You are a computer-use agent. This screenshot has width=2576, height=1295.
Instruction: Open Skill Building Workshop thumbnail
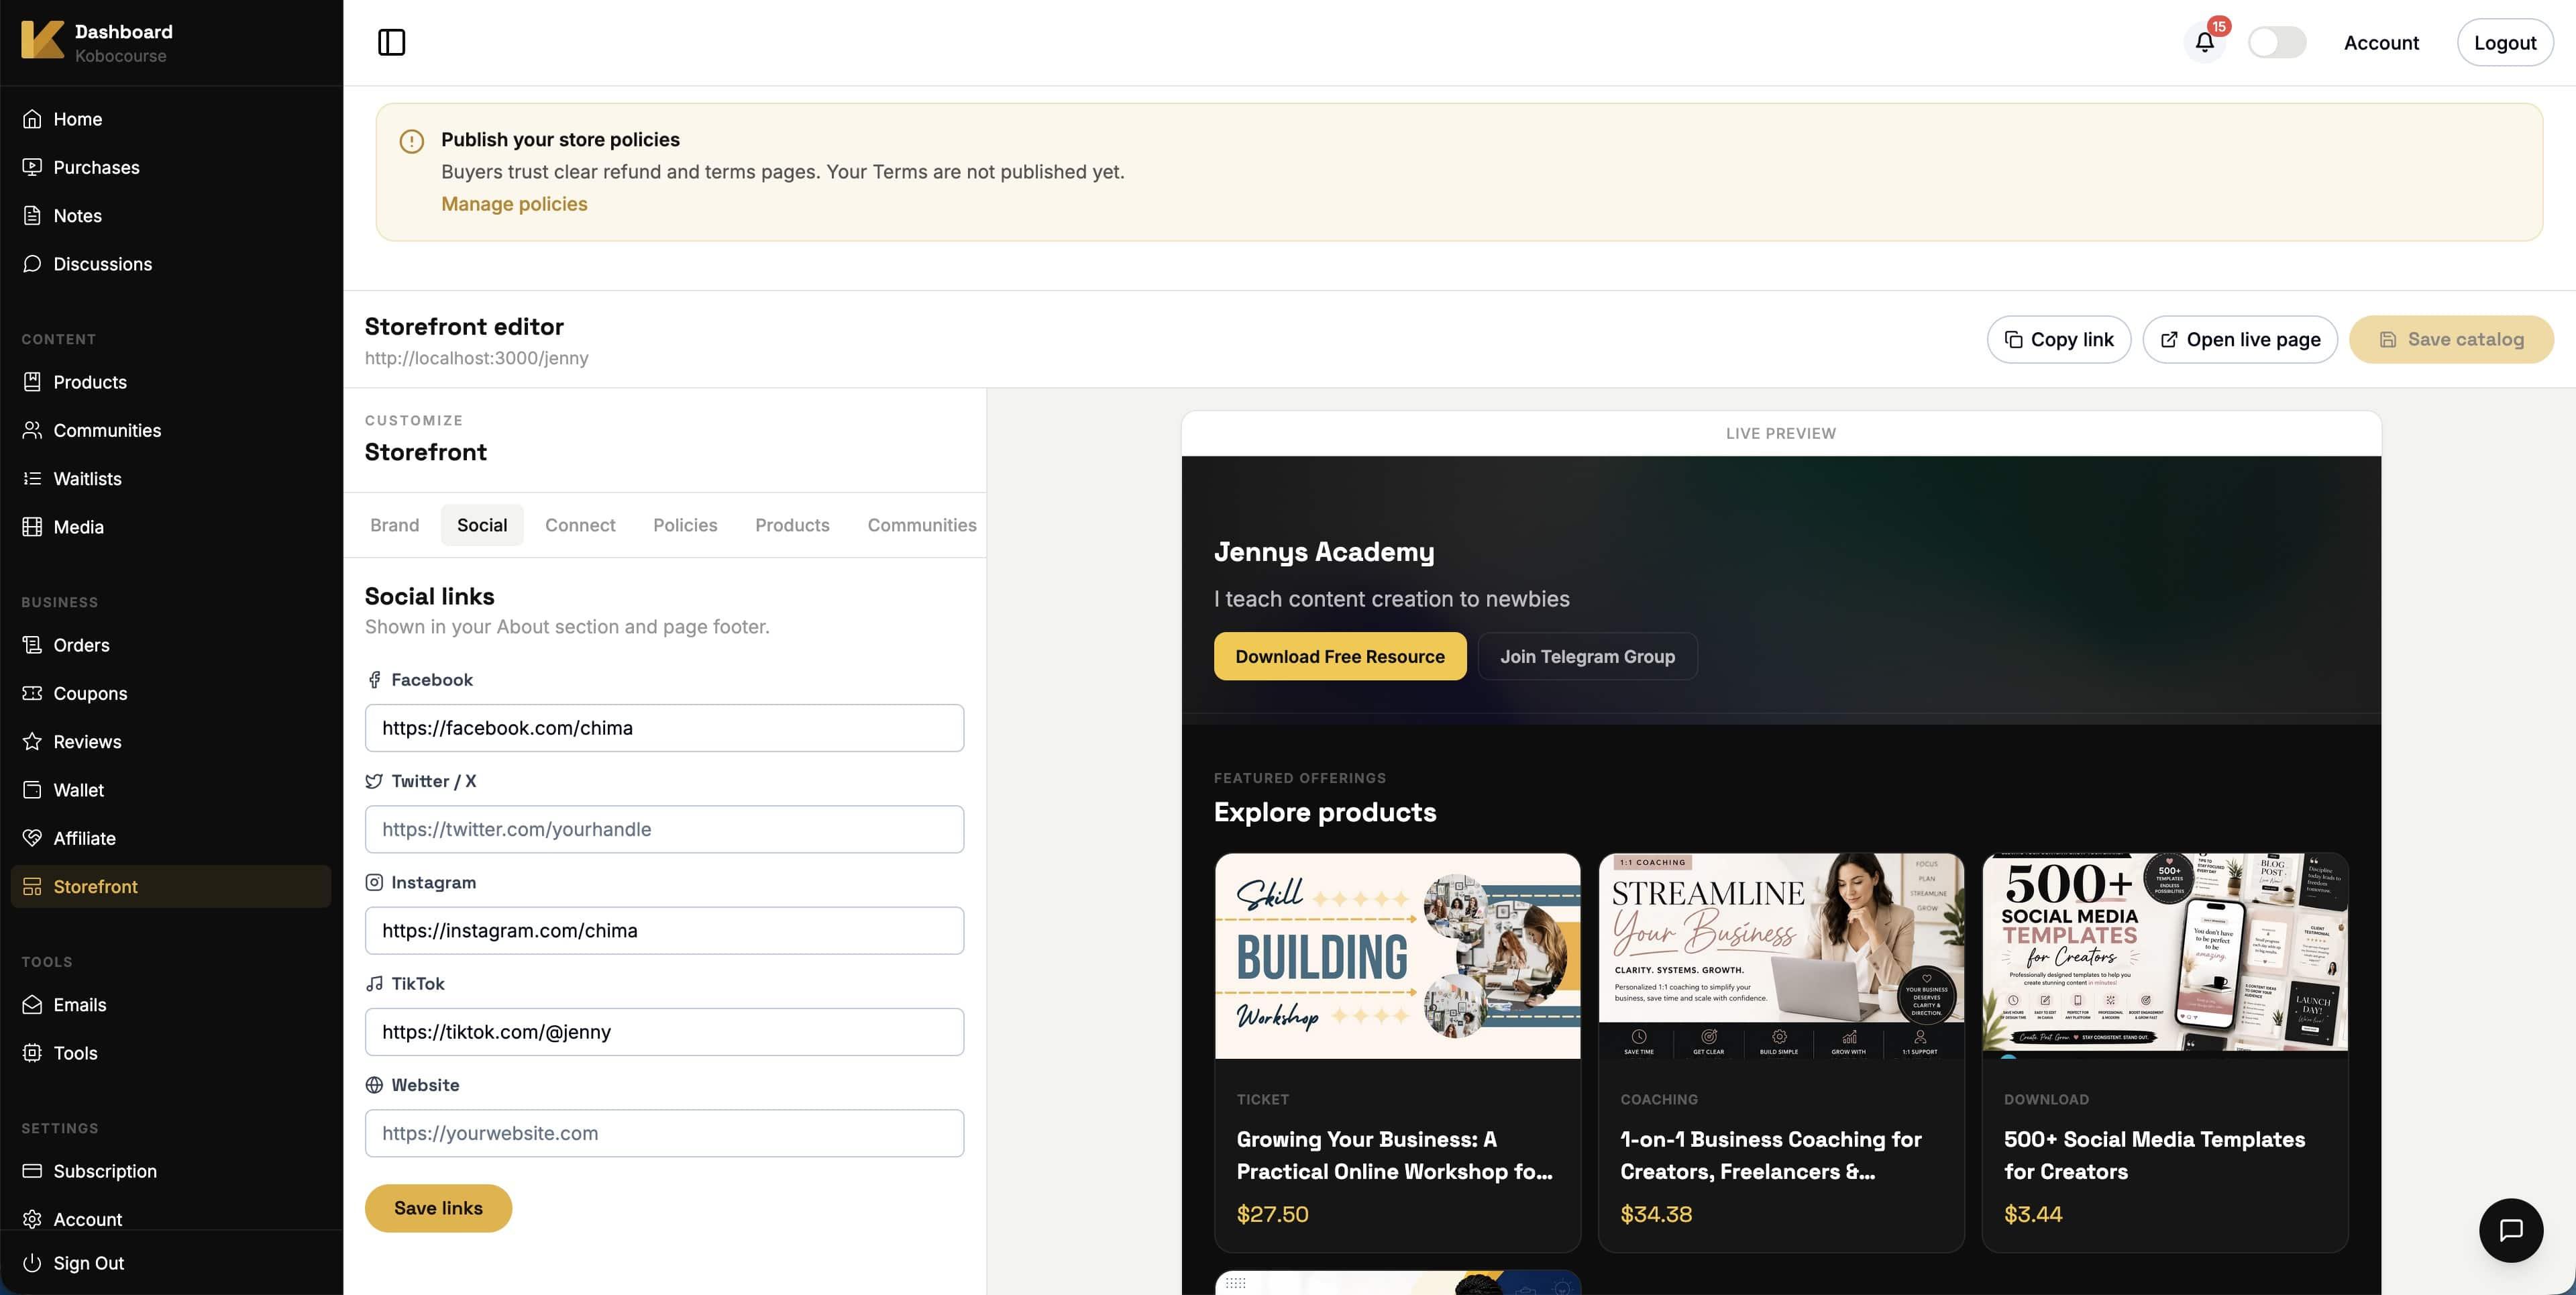coord(1397,955)
